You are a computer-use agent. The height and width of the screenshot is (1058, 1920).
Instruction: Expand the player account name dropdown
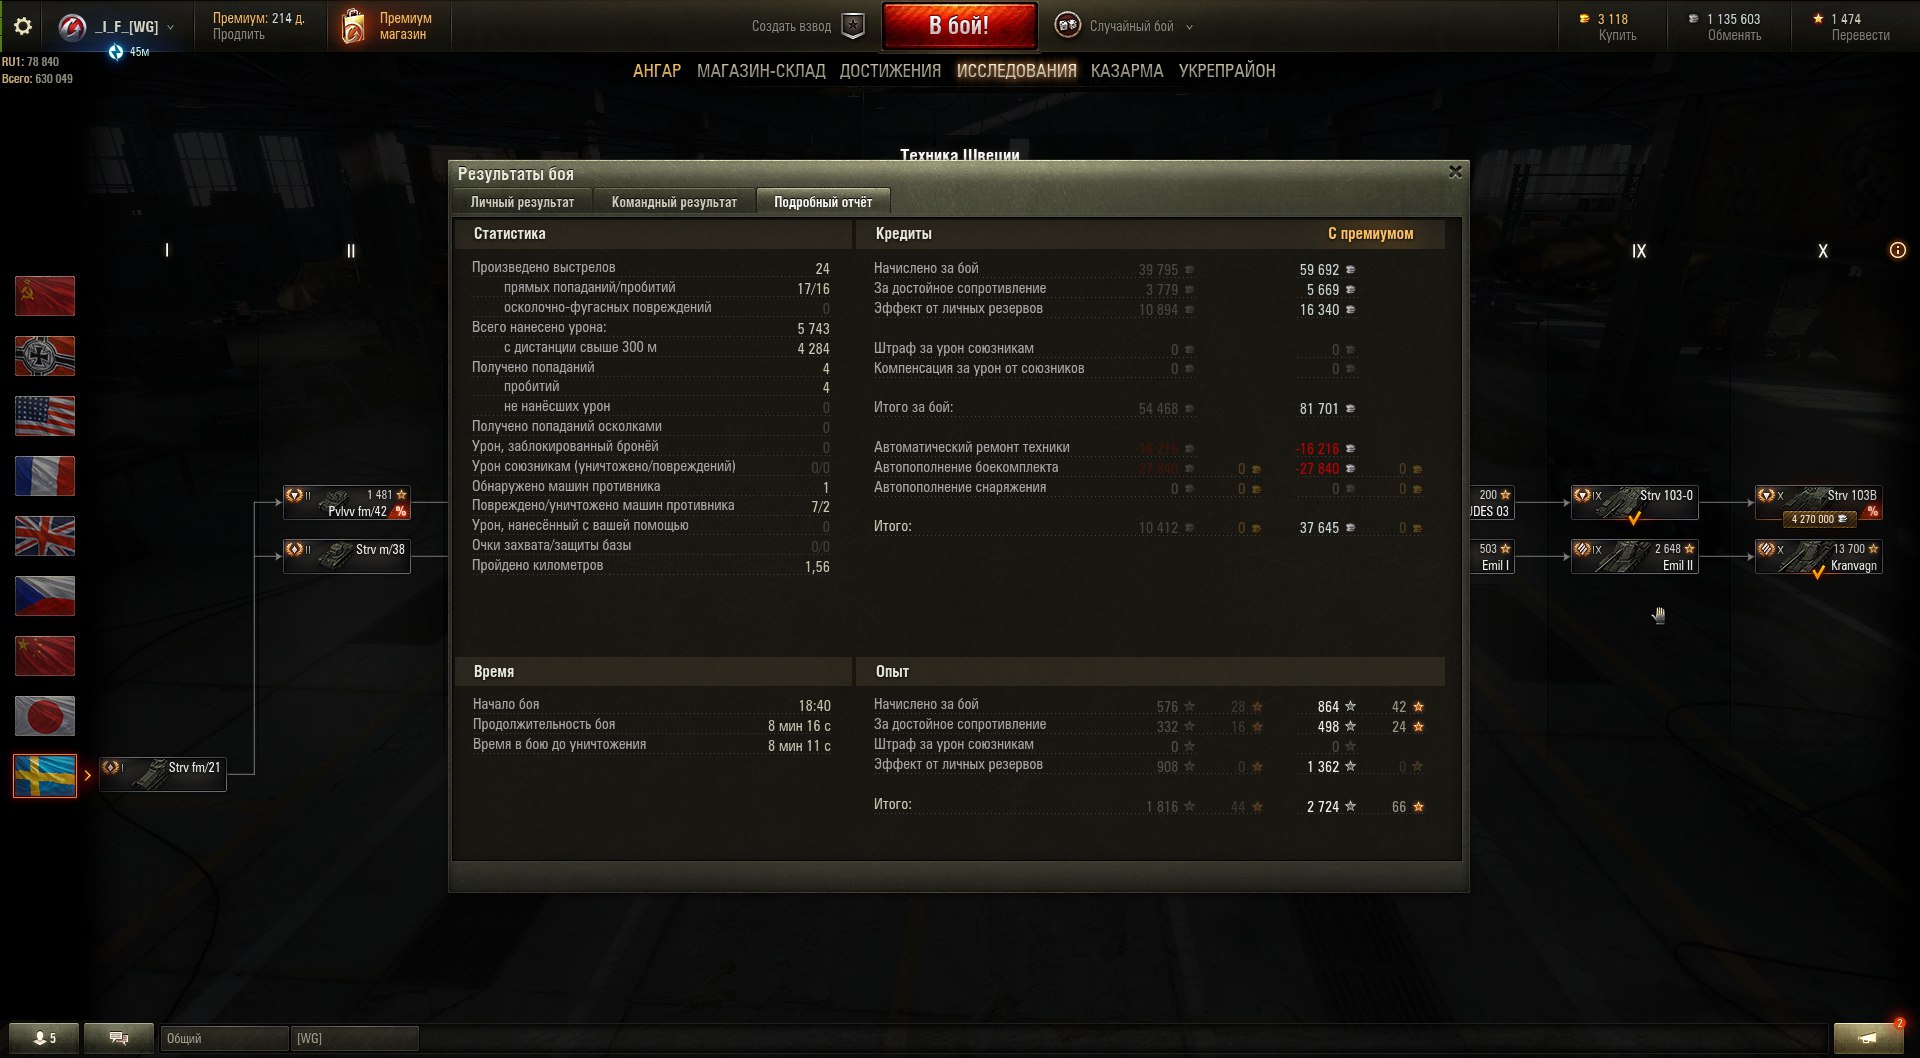[x=171, y=27]
